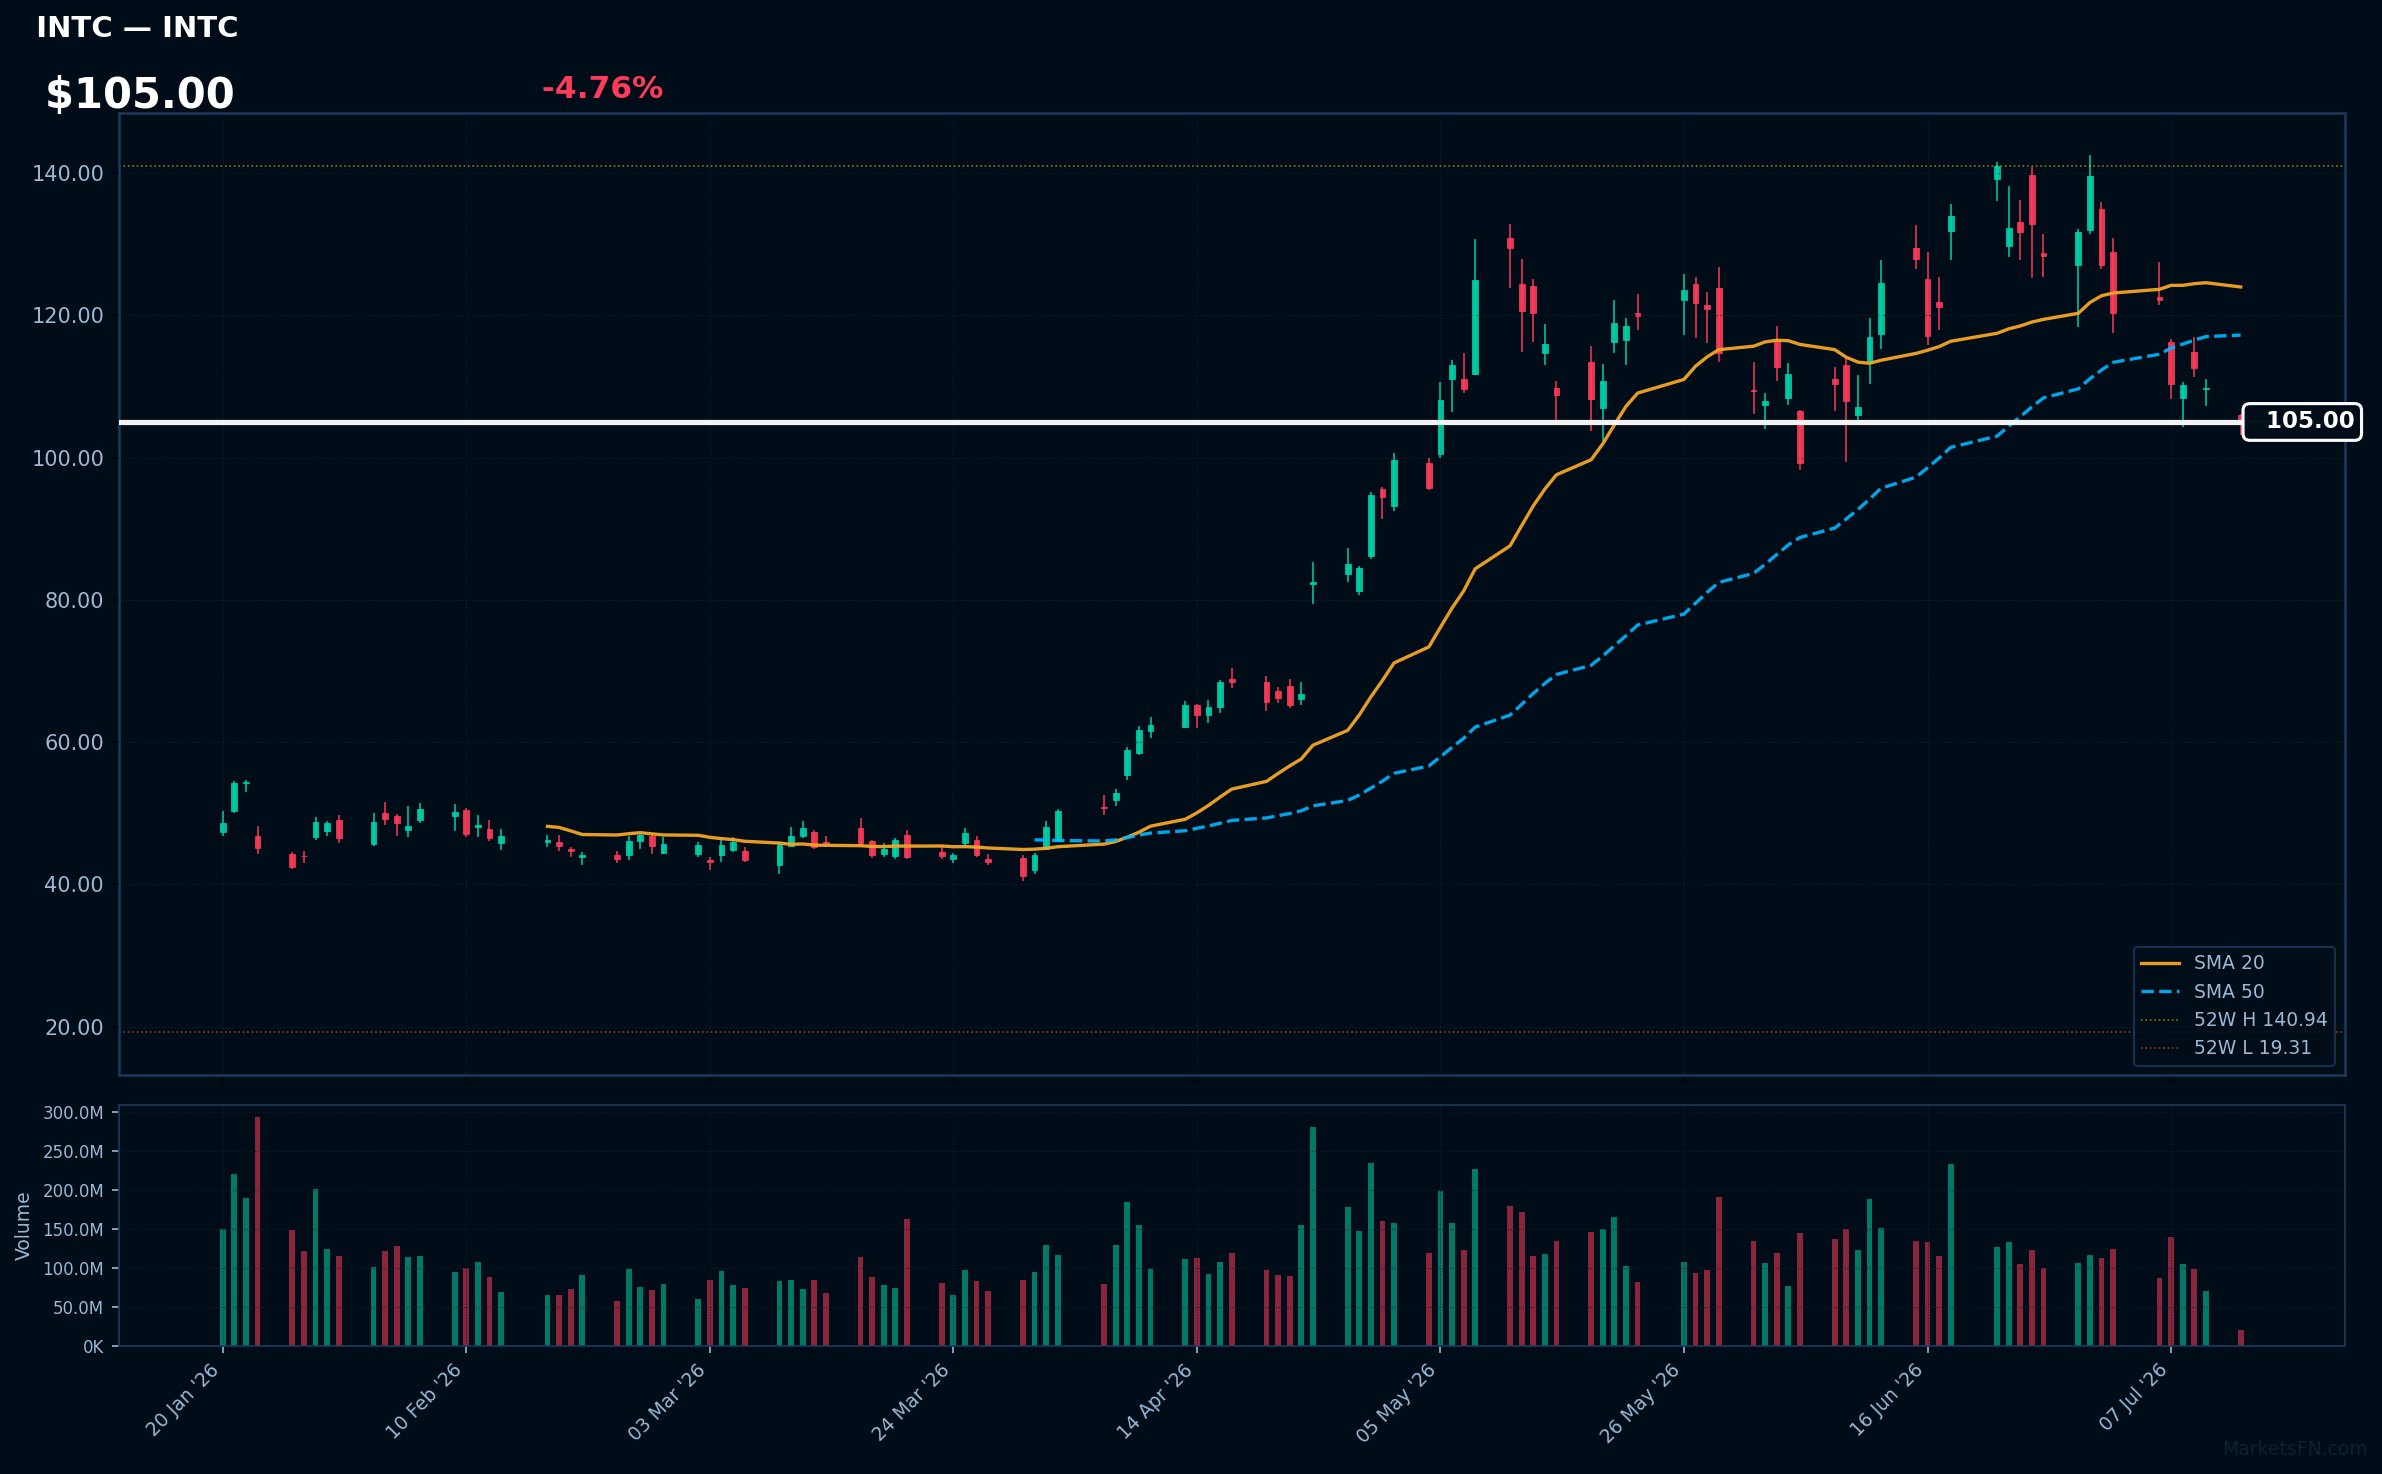Click the tallest green volume bar in late April
This screenshot has width=2382, height=1474.
[x=1313, y=1237]
